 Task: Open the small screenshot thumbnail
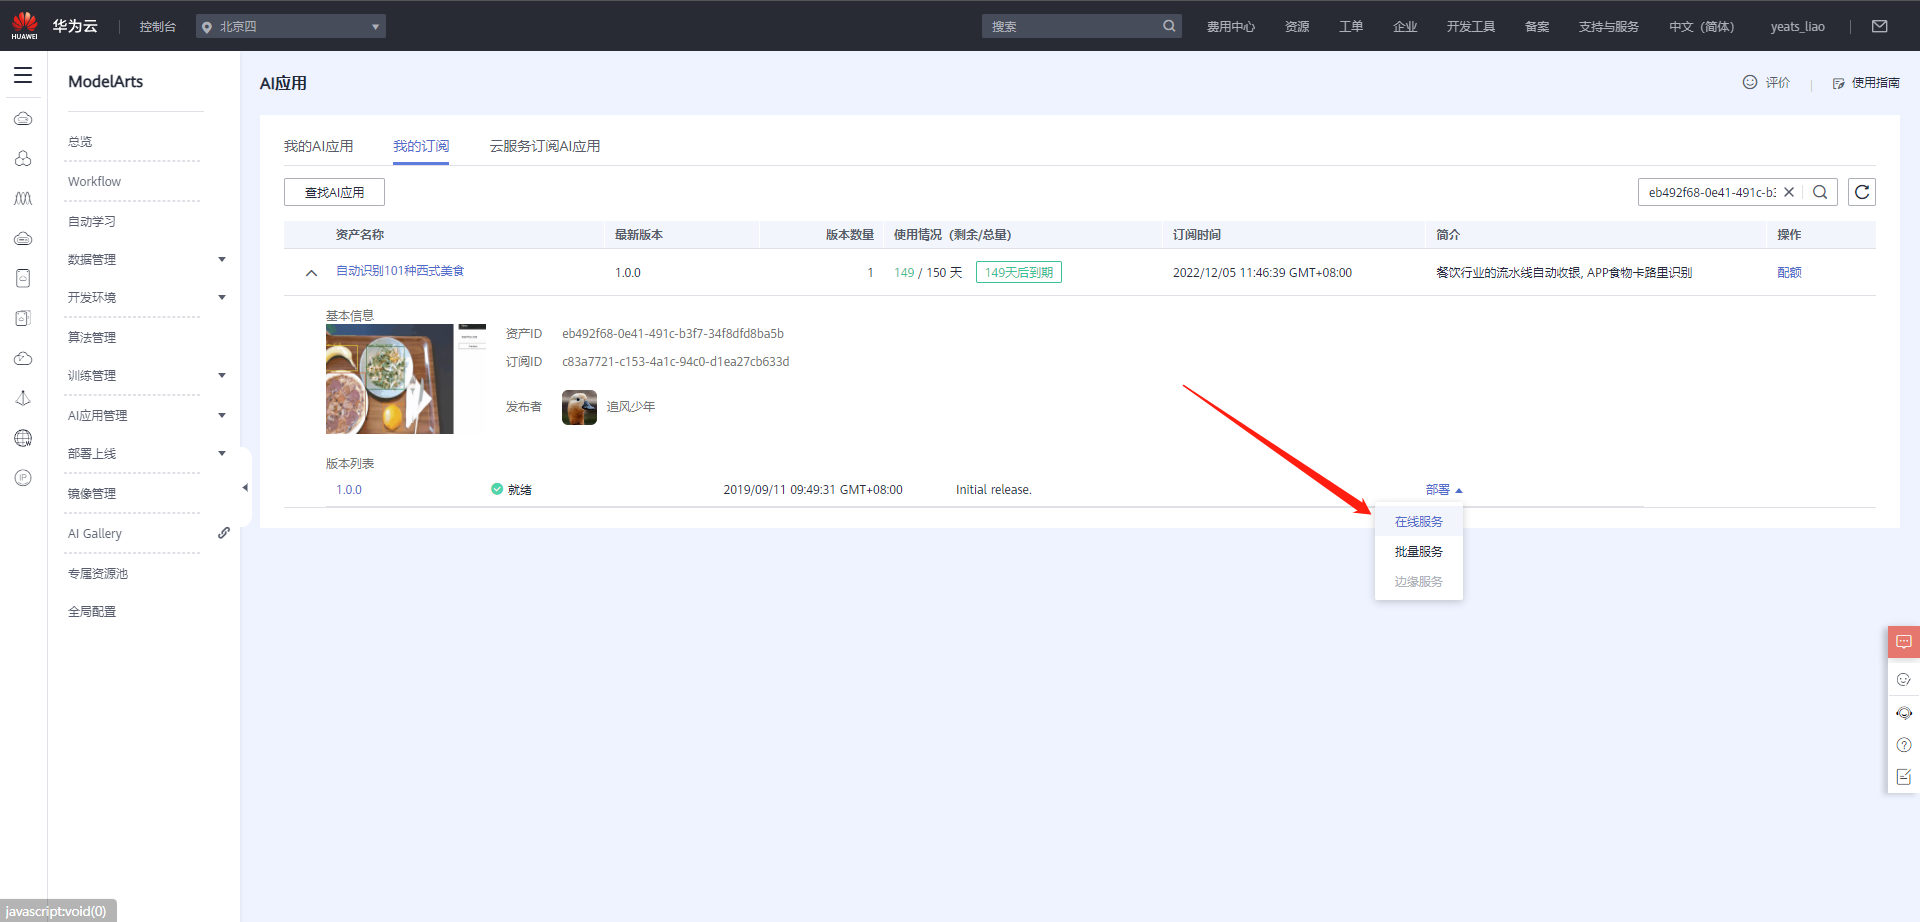point(472,336)
